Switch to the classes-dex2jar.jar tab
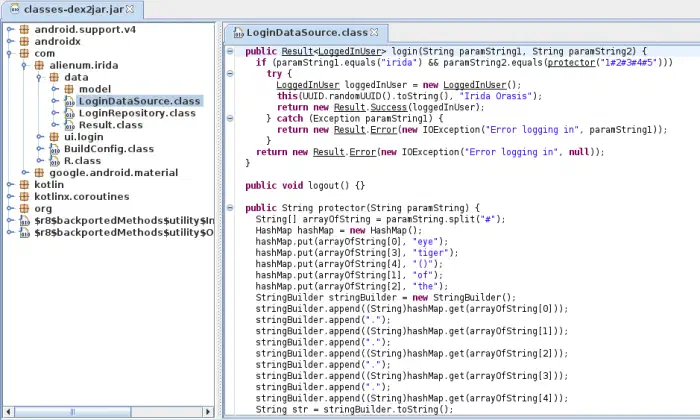The image size is (700, 420). pyautogui.click(x=73, y=9)
